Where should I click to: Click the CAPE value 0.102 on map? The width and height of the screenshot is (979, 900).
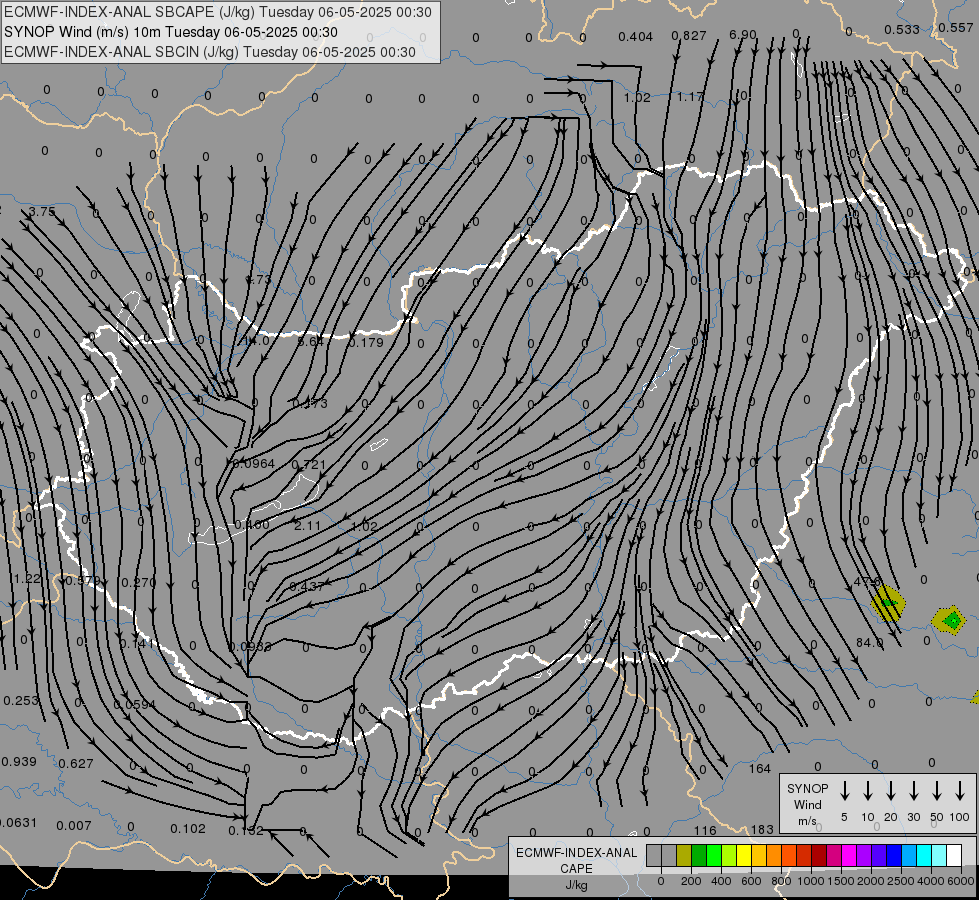[x=188, y=829]
